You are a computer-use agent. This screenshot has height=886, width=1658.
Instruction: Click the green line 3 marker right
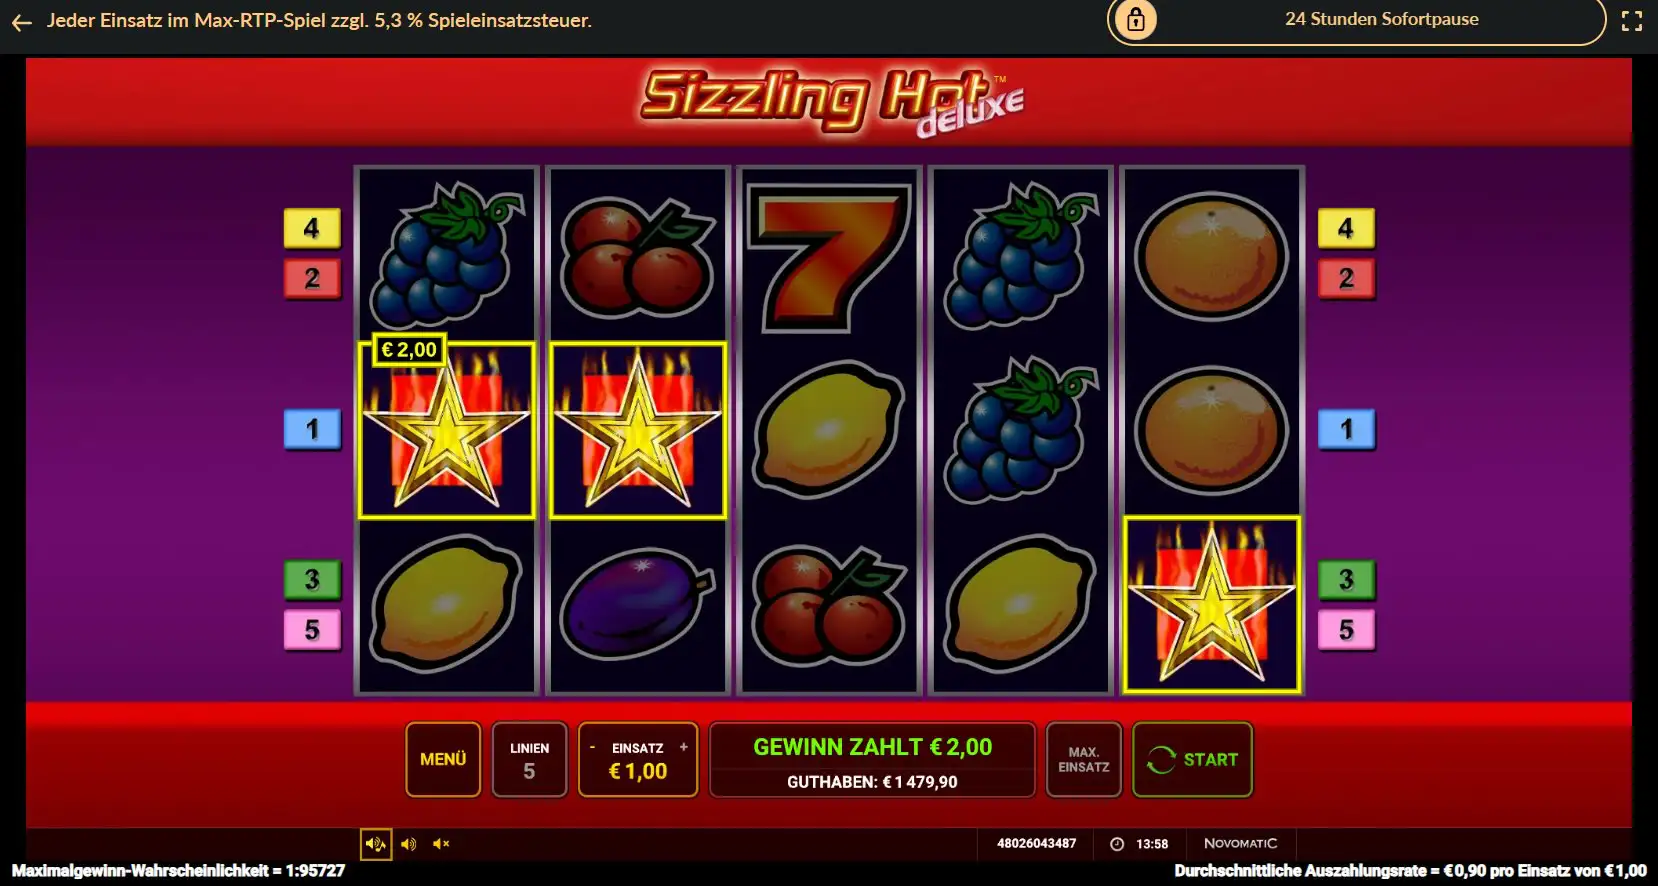(1346, 579)
